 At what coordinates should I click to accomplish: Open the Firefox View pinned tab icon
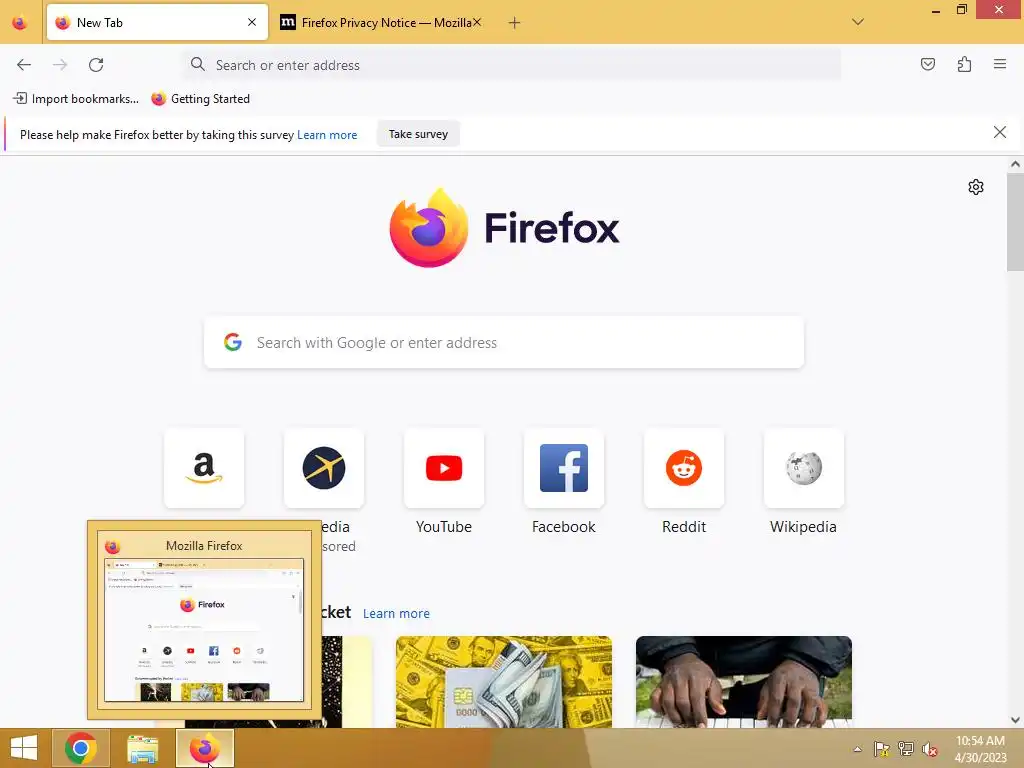[x=20, y=23]
